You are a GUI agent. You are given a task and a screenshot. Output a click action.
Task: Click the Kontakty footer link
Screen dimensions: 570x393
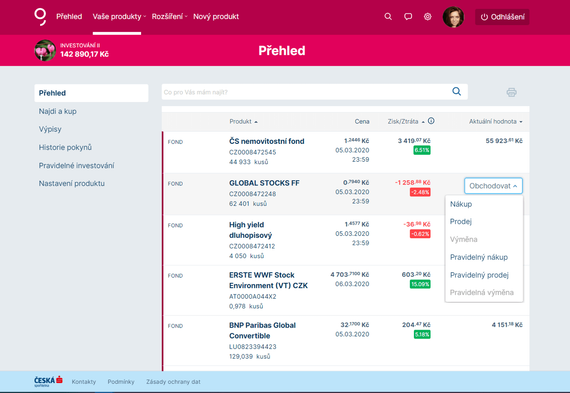84,382
